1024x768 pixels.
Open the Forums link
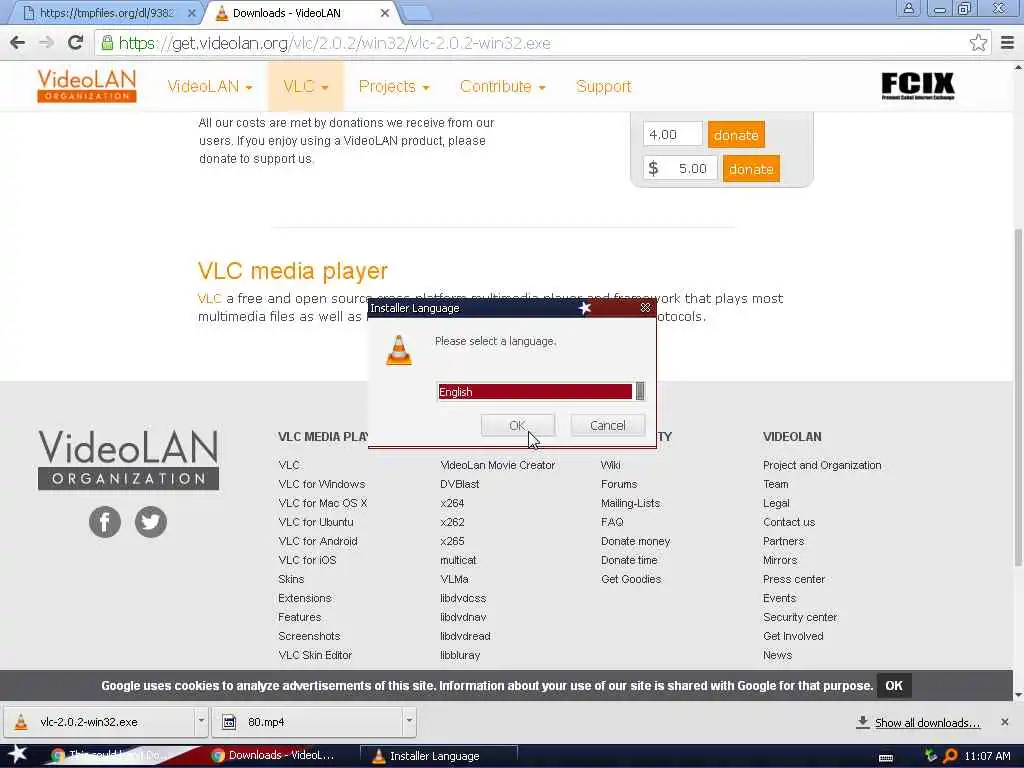point(619,484)
